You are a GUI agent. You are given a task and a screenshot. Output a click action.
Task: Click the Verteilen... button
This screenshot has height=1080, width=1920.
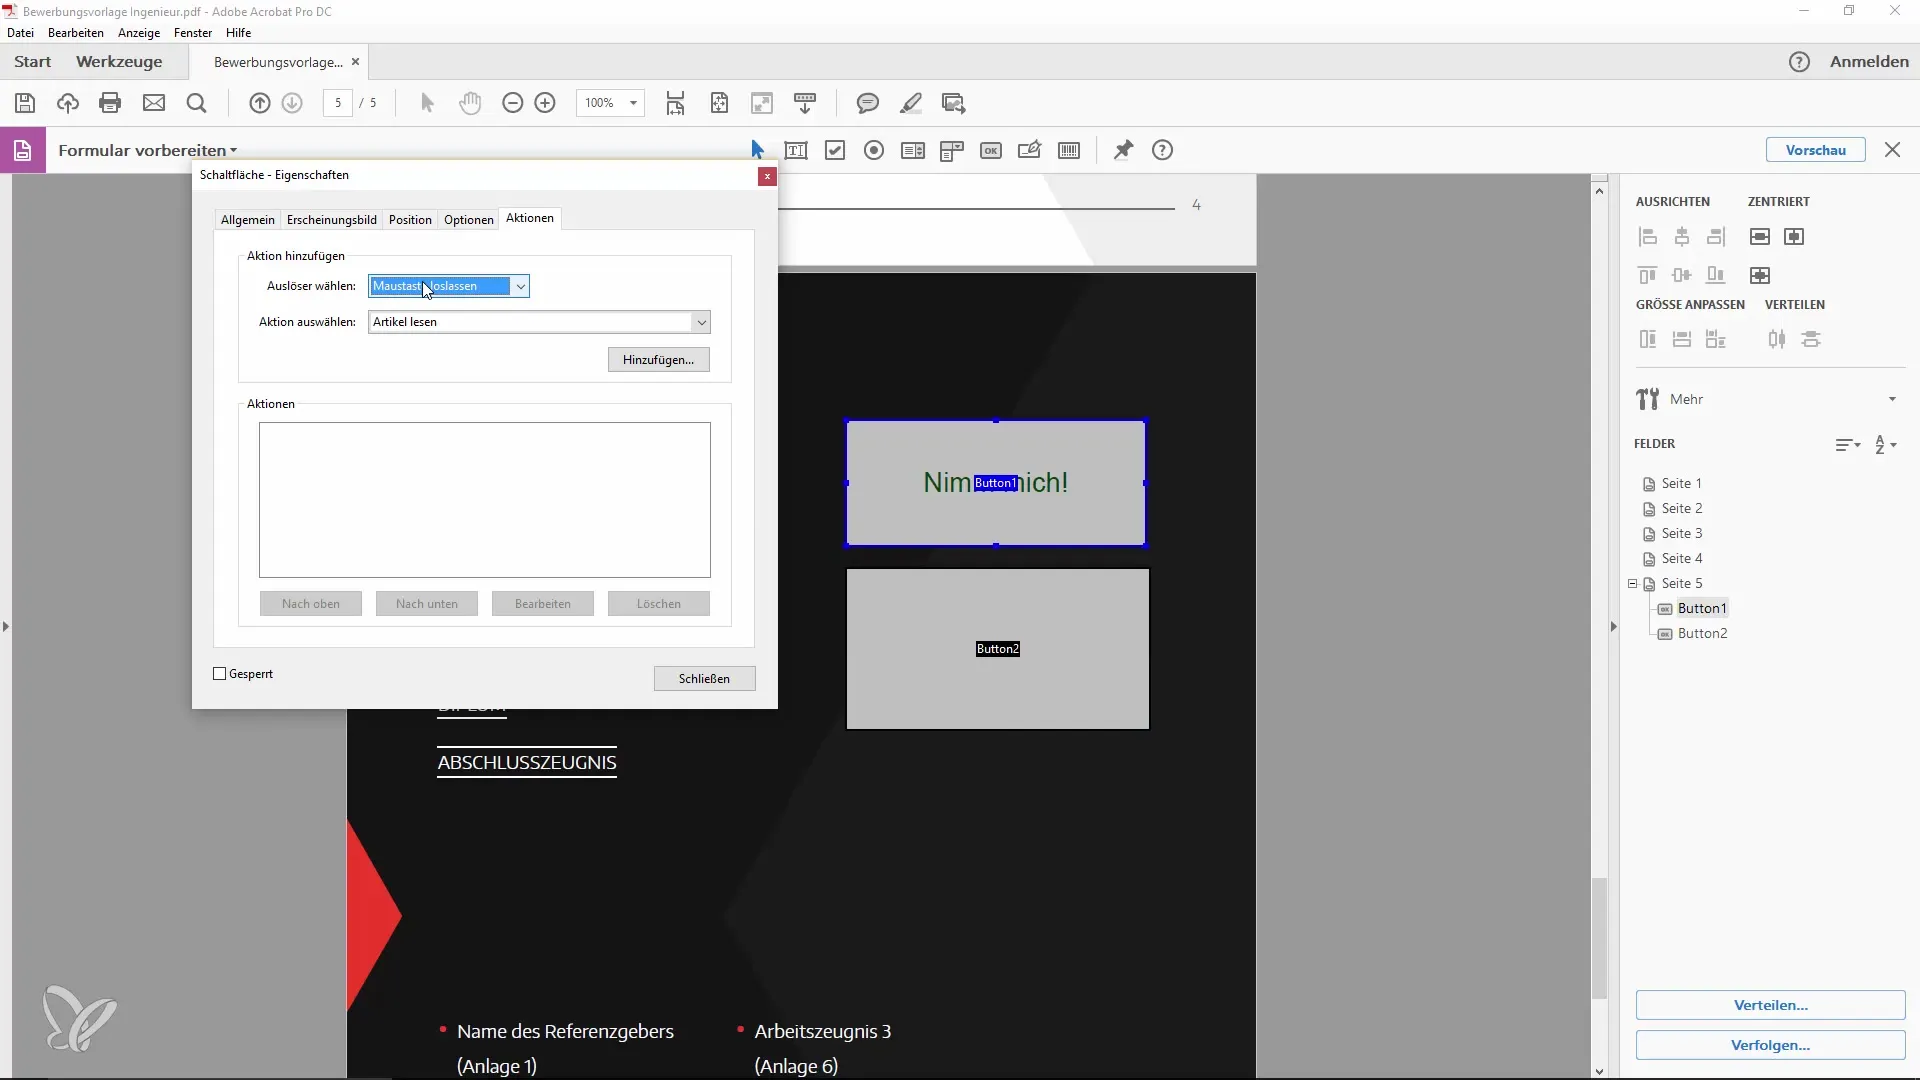(1771, 1006)
